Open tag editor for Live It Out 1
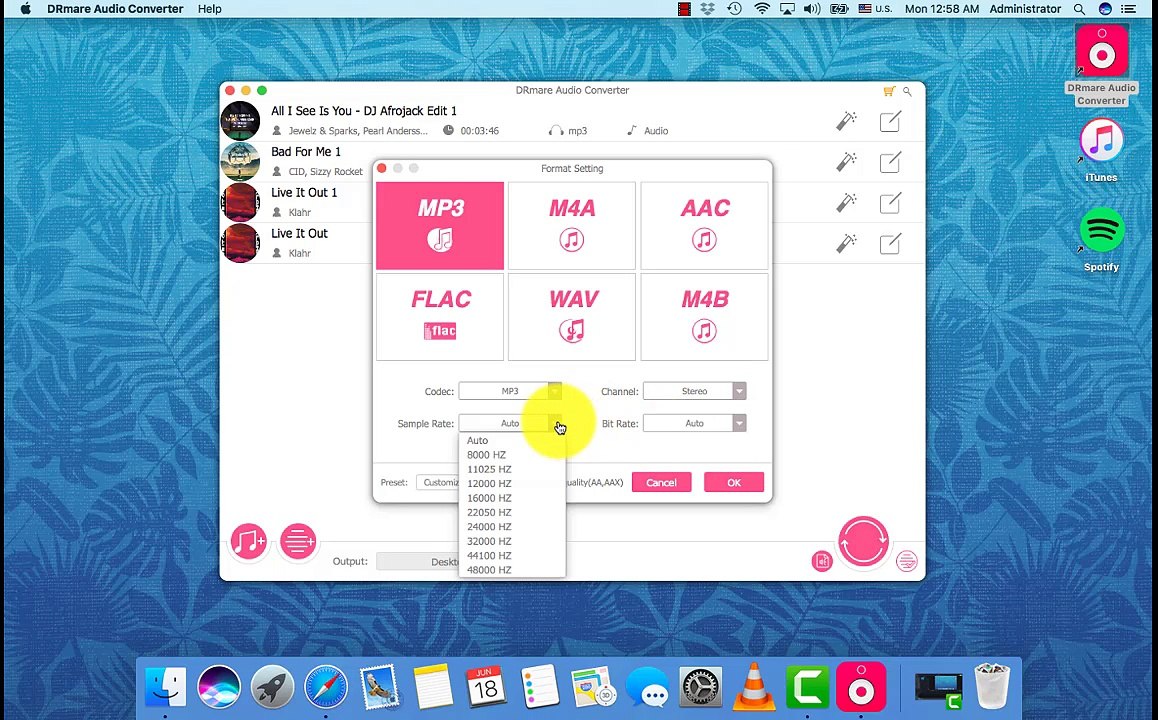Viewport: 1158px width, 720px height. 890,202
